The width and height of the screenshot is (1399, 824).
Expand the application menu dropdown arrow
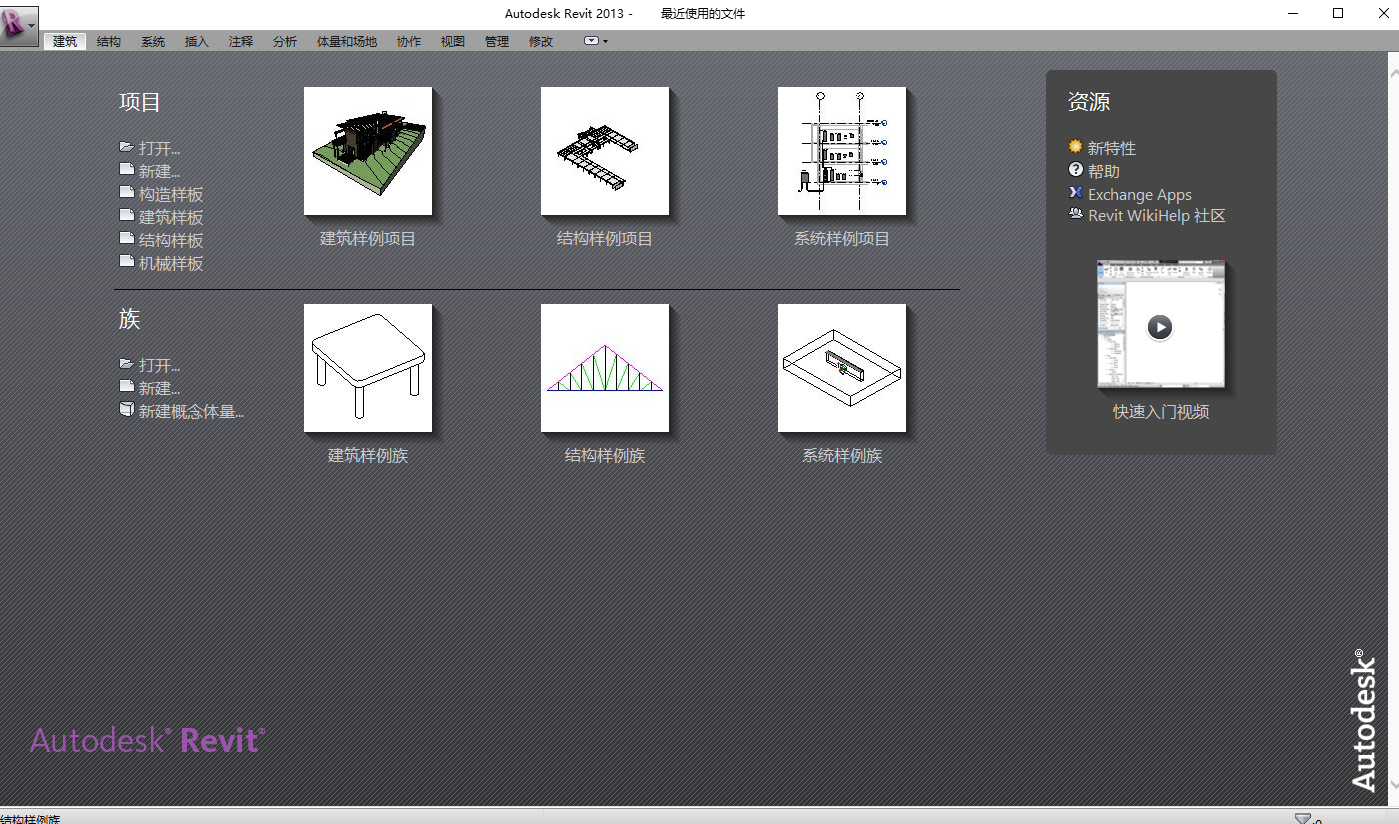click(33, 27)
